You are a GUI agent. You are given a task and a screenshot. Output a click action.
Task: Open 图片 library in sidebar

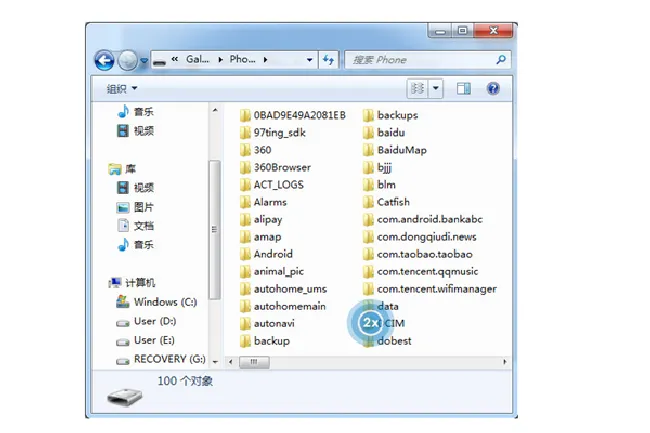(x=135, y=207)
